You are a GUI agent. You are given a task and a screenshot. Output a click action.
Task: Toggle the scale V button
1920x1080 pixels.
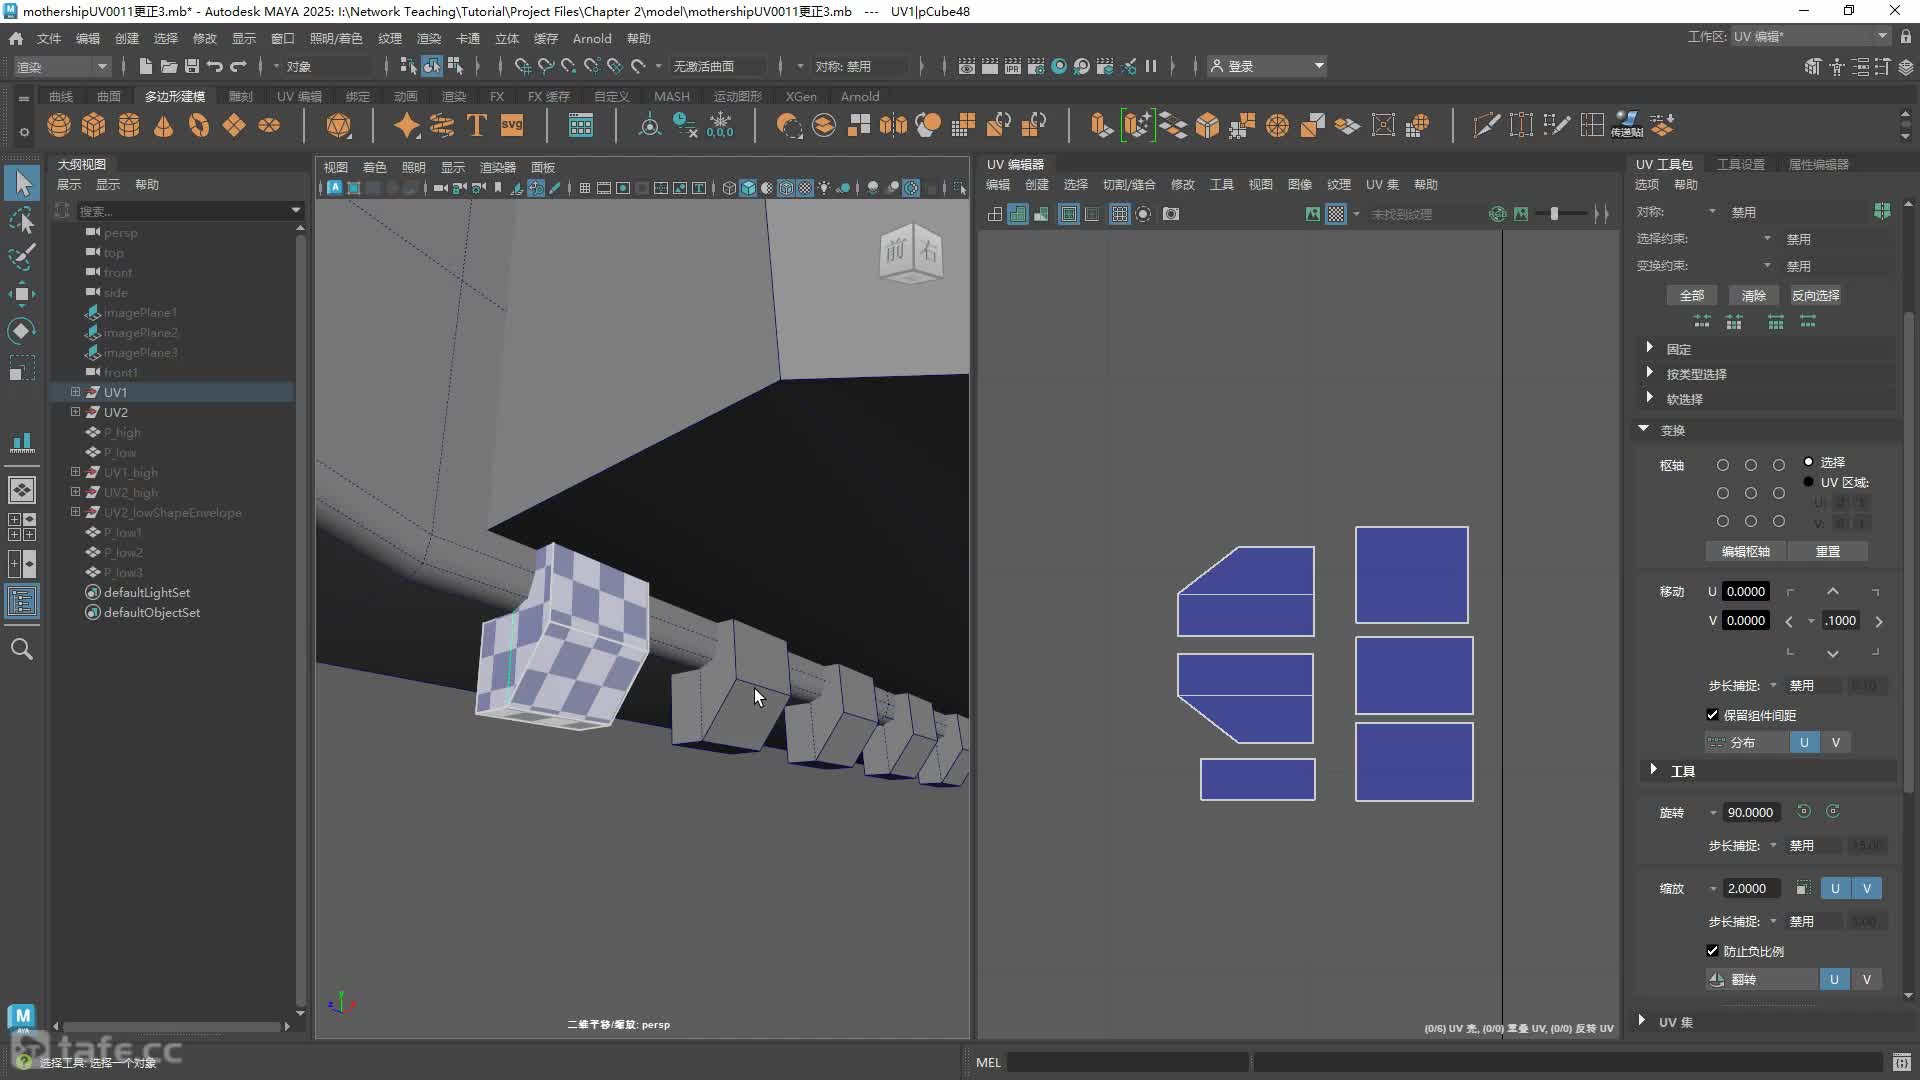[1866, 888]
